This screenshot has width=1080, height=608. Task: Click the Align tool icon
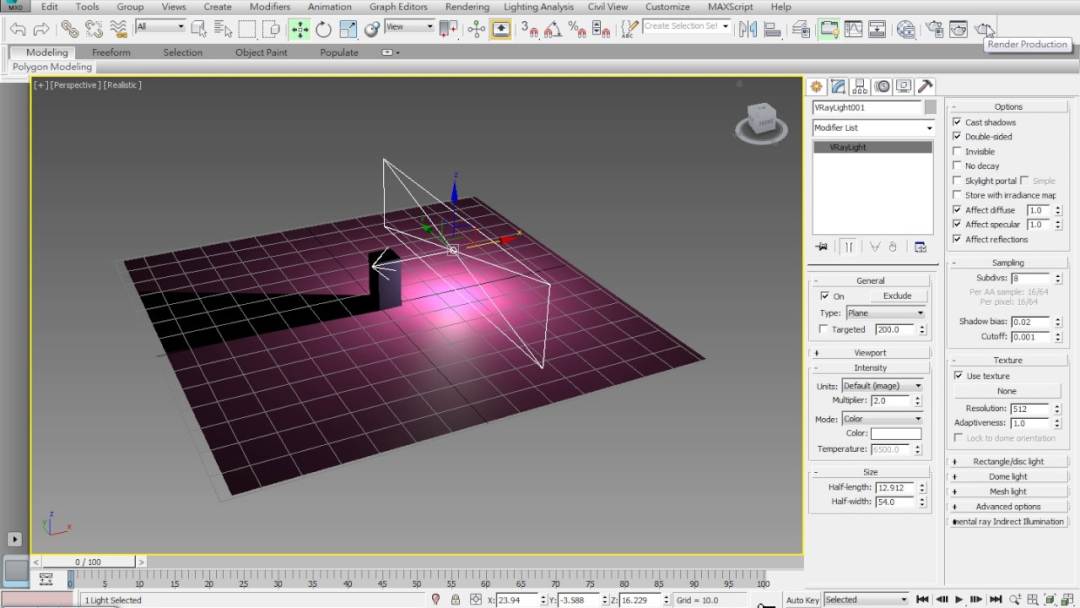pos(772,29)
